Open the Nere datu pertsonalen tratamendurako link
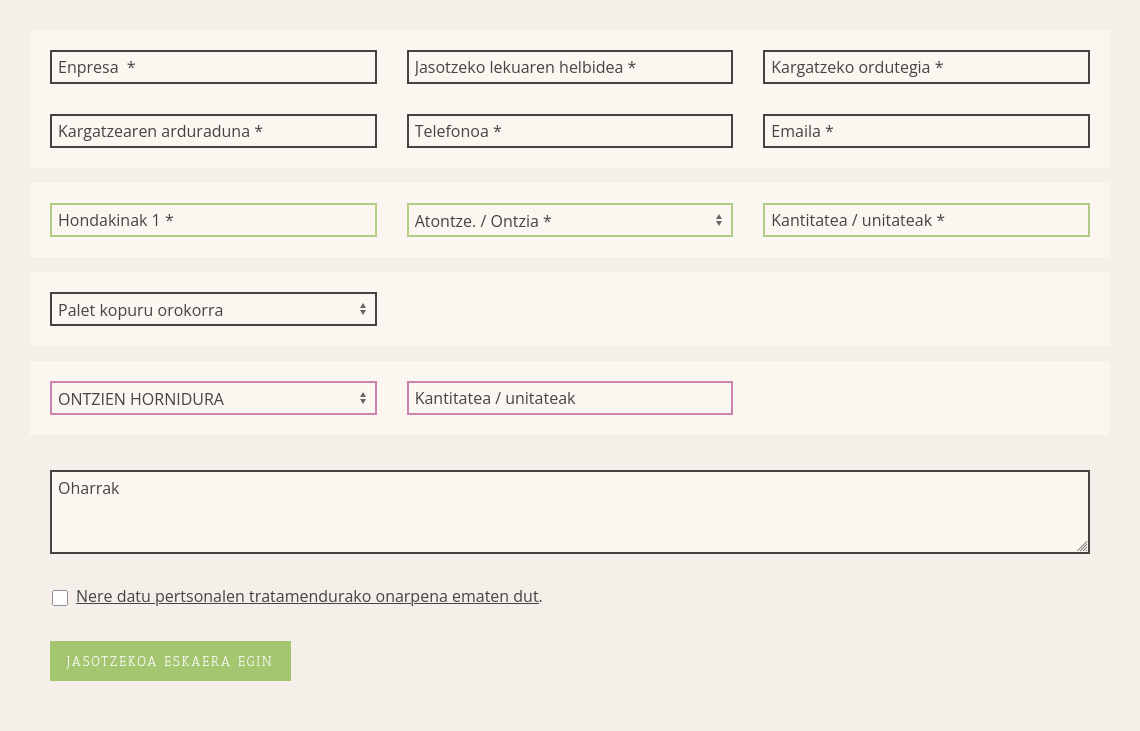 307,596
